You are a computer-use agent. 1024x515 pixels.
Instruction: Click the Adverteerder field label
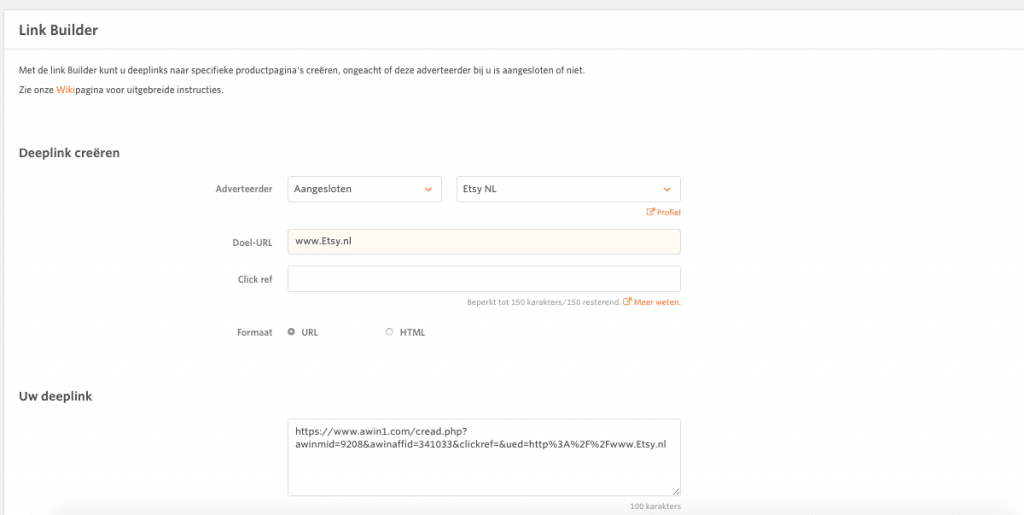click(x=244, y=189)
